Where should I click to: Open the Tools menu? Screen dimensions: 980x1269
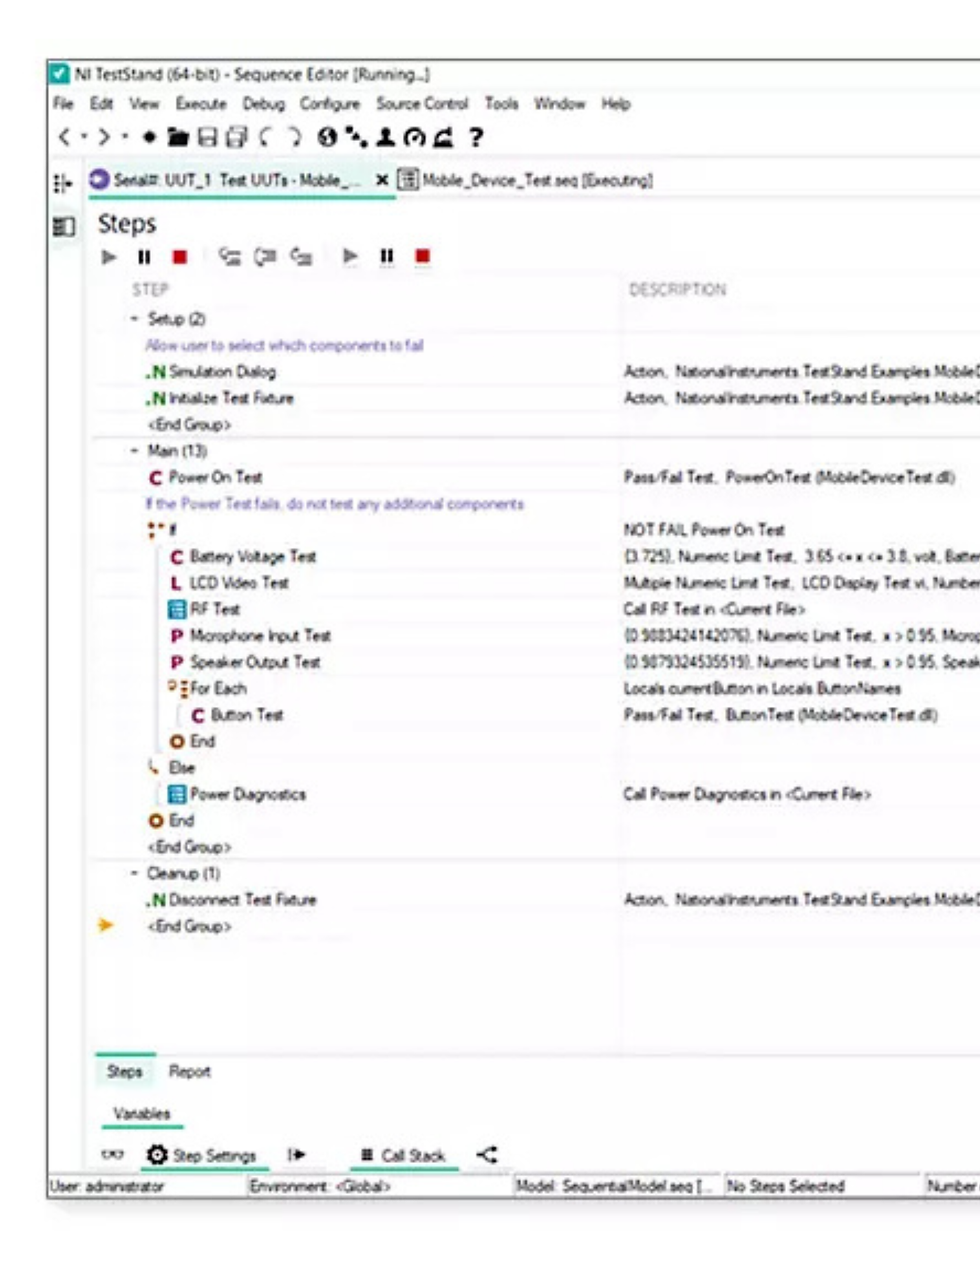point(502,104)
